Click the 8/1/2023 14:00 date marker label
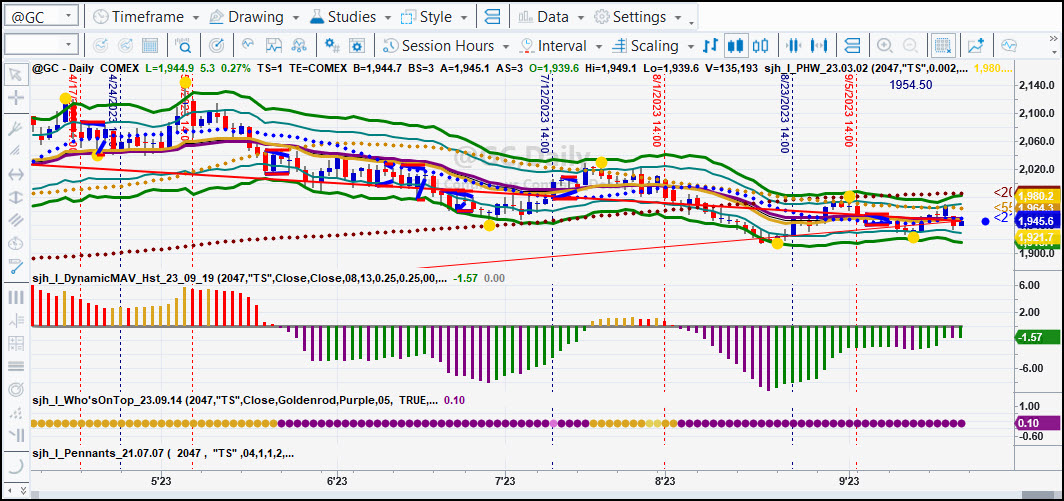1064x501 pixels. coord(656,111)
